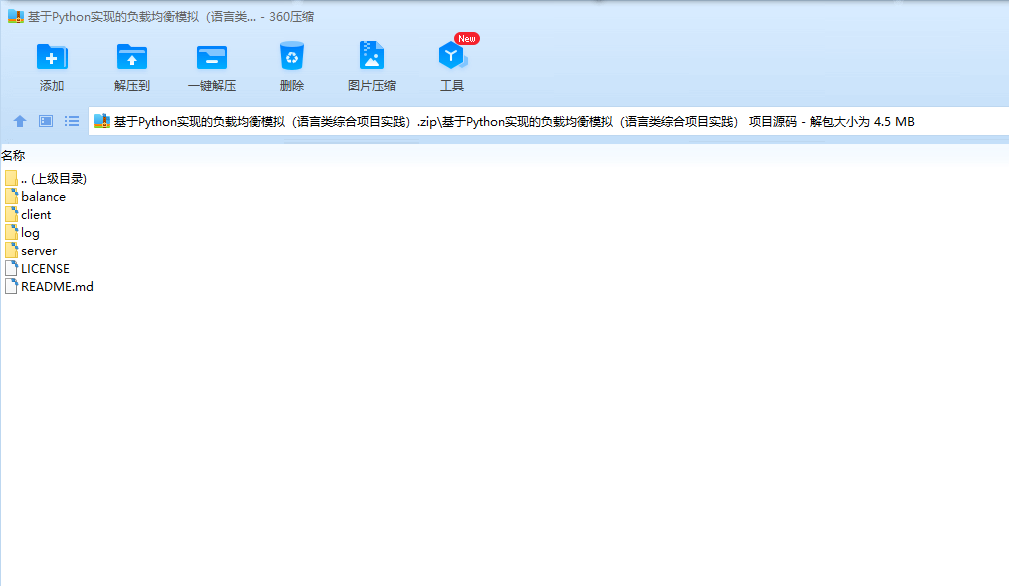Go up one level with the arrow icon
The width and height of the screenshot is (1009, 586).
[x=20, y=121]
